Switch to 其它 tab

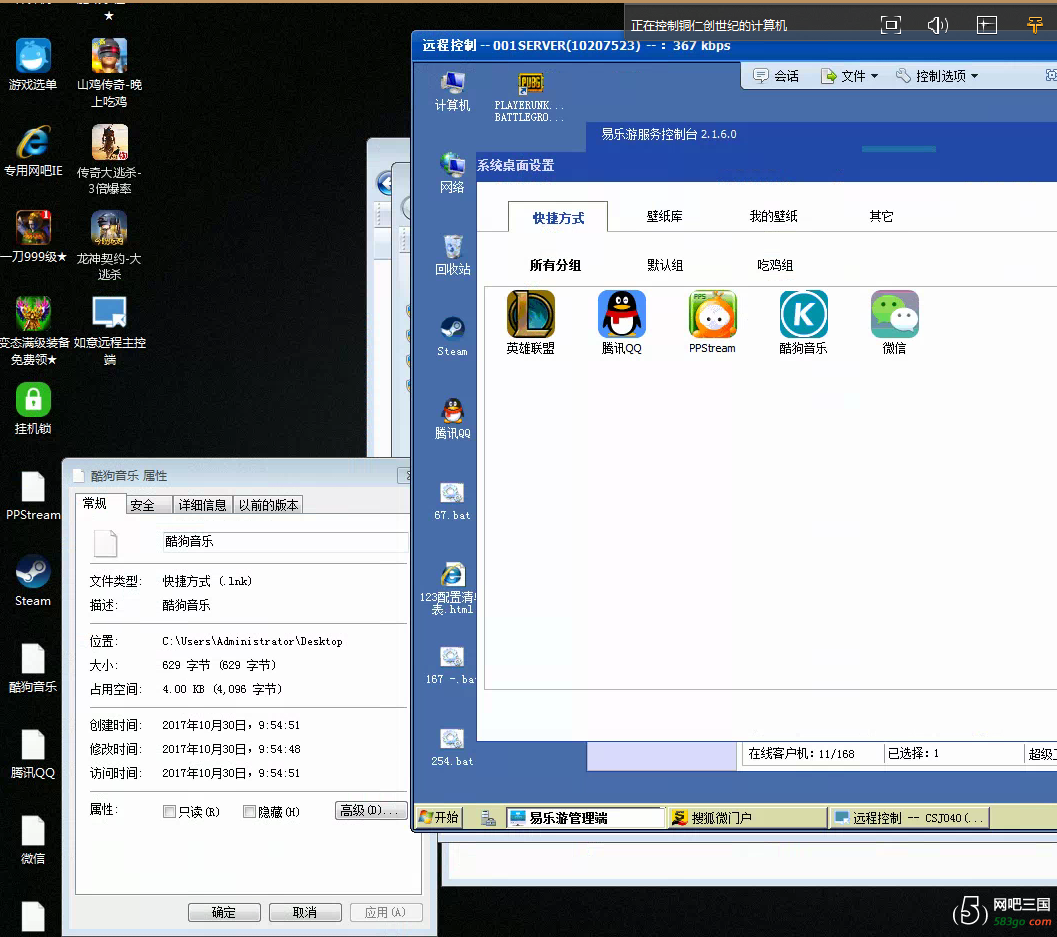point(881,216)
